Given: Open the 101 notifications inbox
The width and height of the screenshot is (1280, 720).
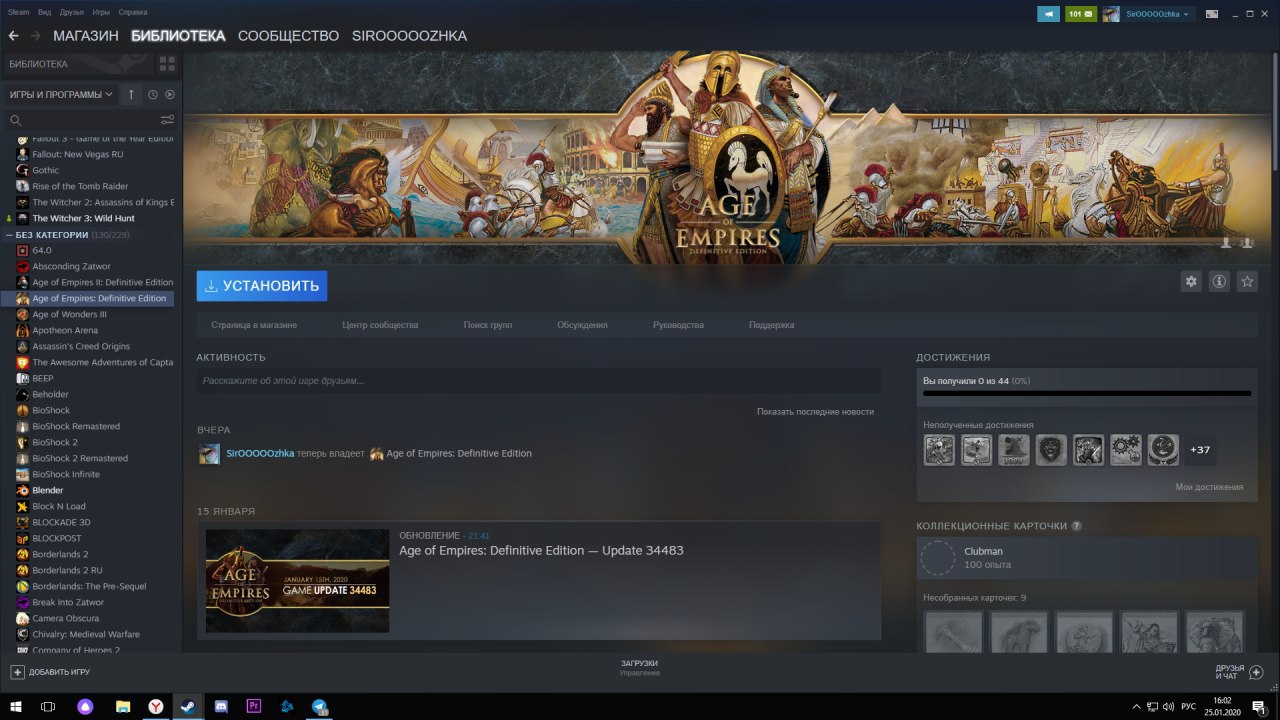Looking at the screenshot, I should [x=1081, y=14].
